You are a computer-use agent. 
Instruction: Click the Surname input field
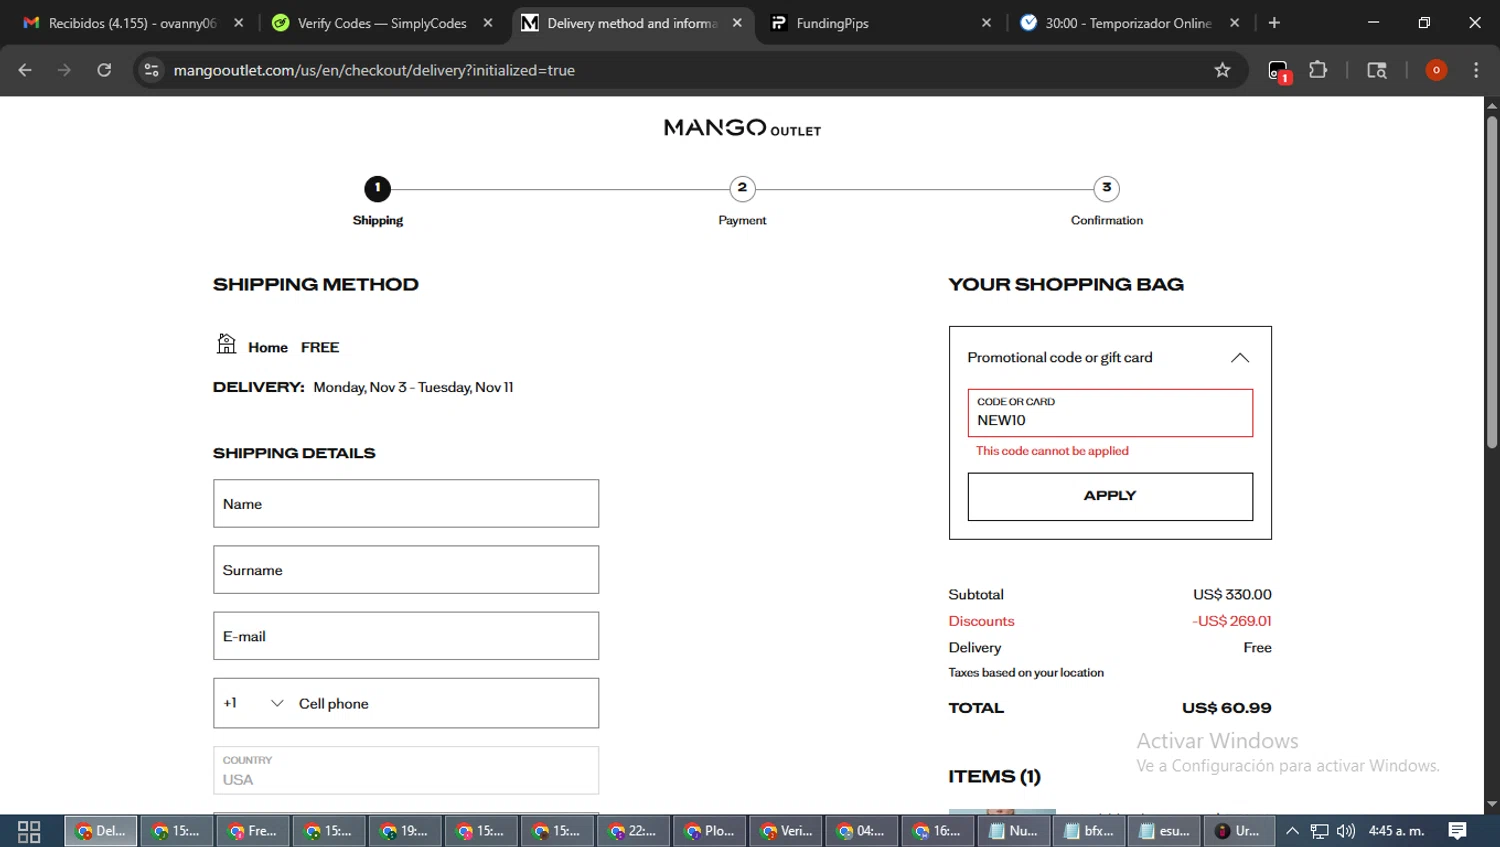(x=406, y=570)
